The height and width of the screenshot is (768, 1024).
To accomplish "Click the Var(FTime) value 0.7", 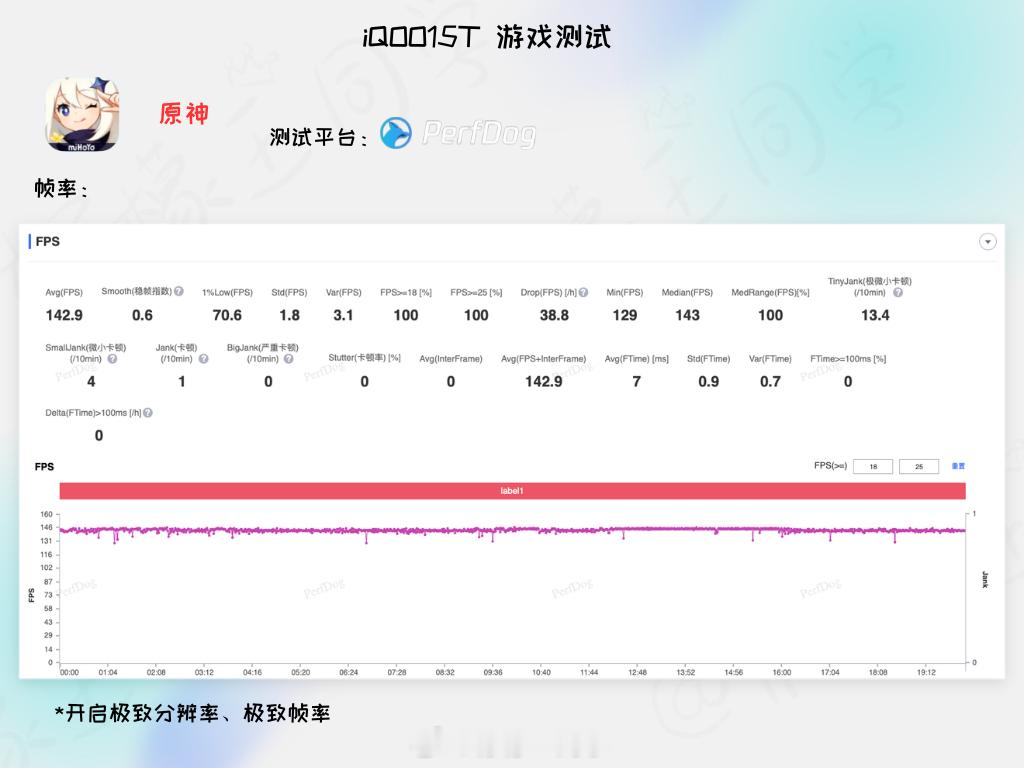I will pyautogui.click(x=771, y=381).
